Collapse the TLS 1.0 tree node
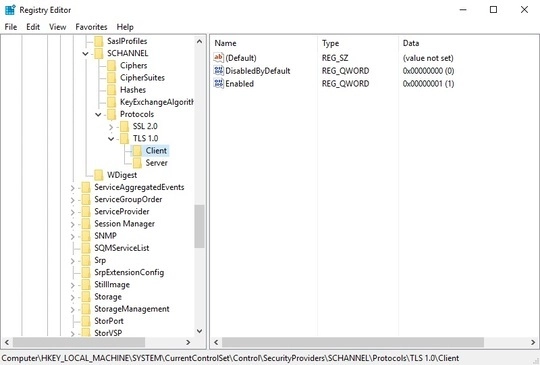Viewport: 540px width, 365px height. click(111, 139)
